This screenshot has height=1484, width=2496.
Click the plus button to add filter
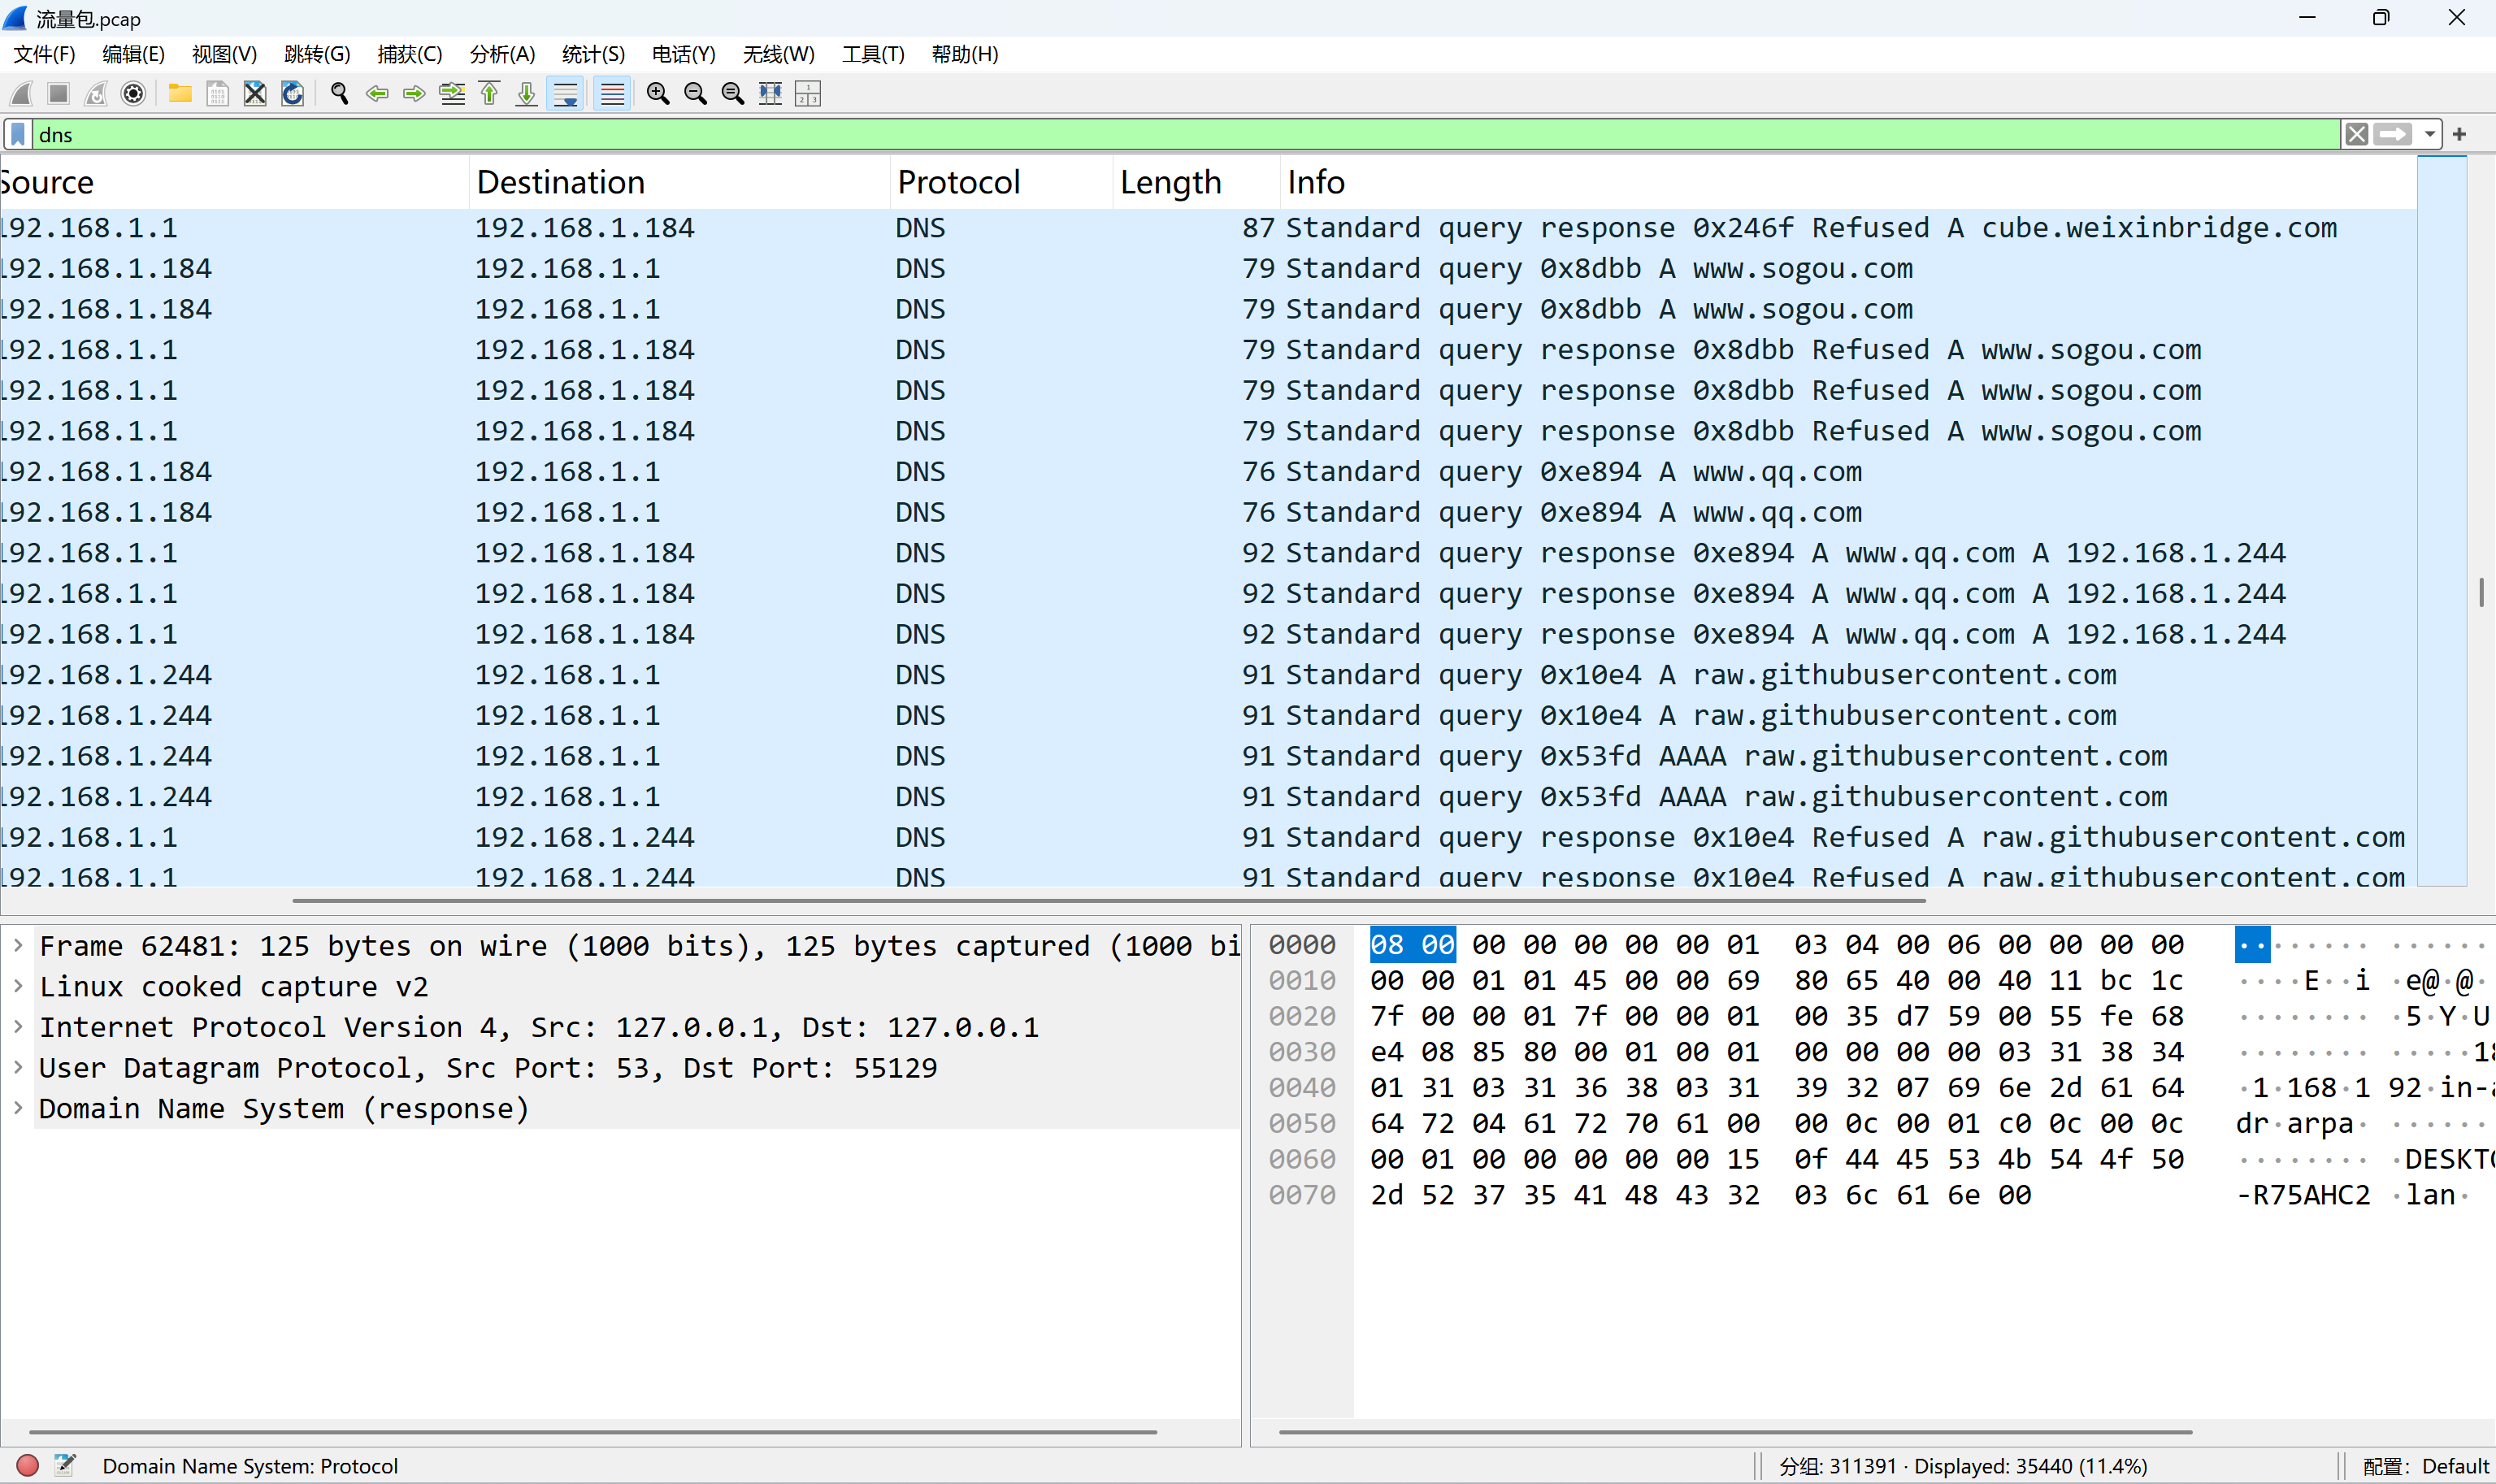2459,134
